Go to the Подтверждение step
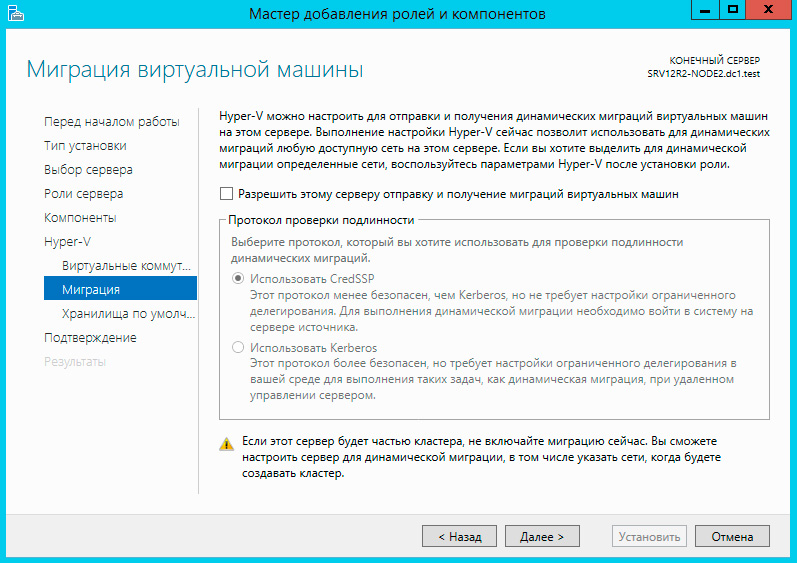 (x=90, y=338)
